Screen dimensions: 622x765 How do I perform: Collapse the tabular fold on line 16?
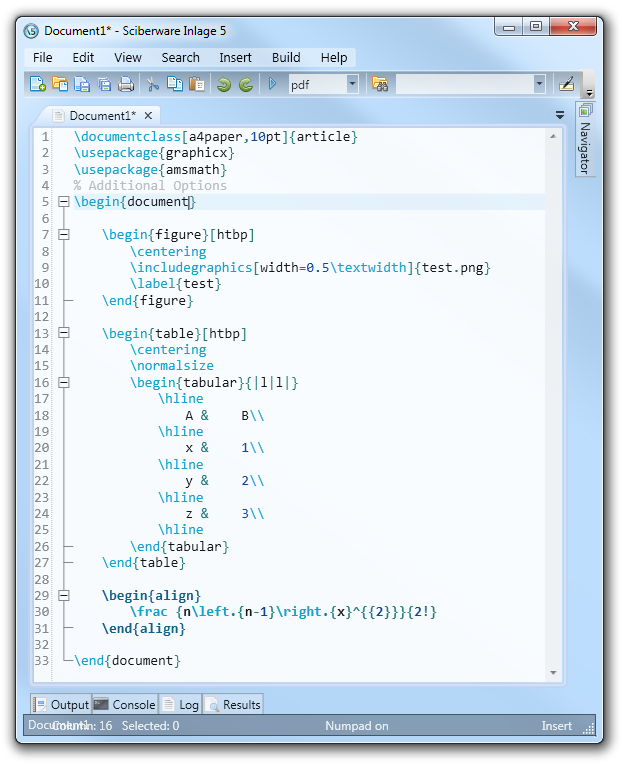pos(63,382)
